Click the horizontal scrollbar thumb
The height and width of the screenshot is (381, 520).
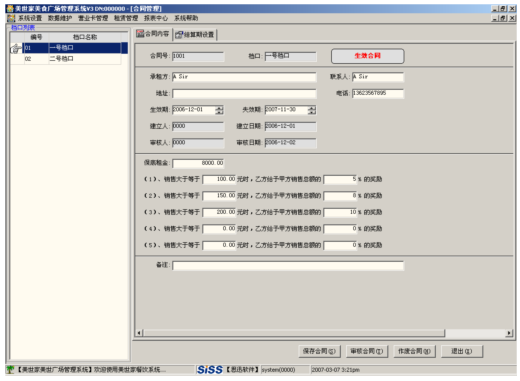tap(294, 333)
